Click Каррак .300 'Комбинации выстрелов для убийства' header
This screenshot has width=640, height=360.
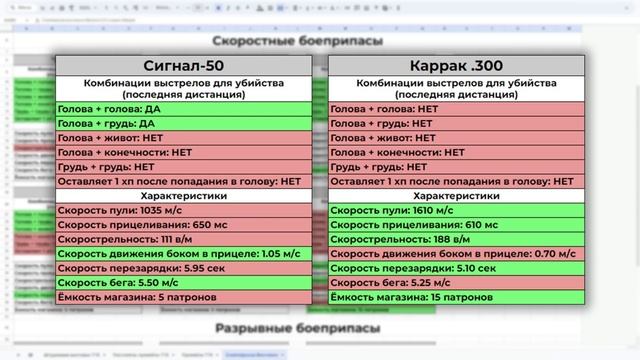456,89
